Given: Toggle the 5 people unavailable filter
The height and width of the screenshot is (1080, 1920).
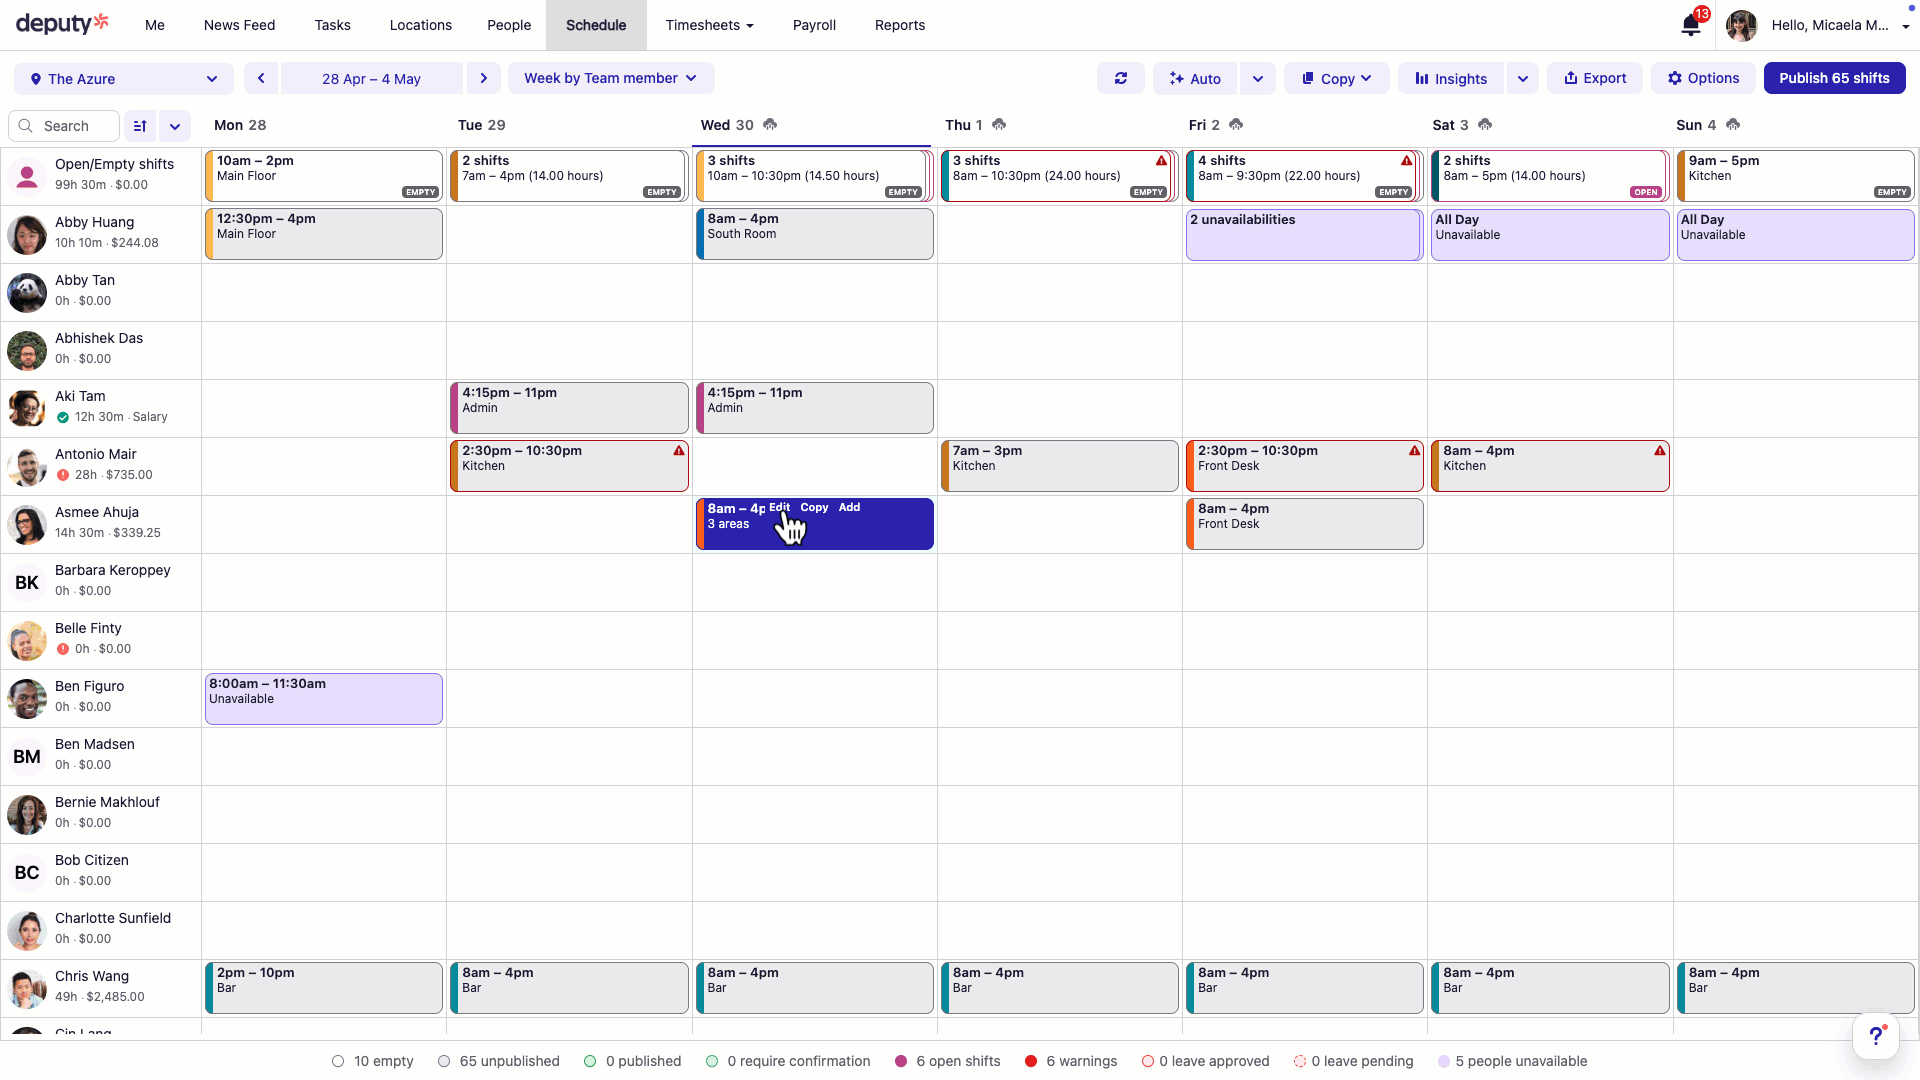Looking at the screenshot, I should click(x=1512, y=1061).
